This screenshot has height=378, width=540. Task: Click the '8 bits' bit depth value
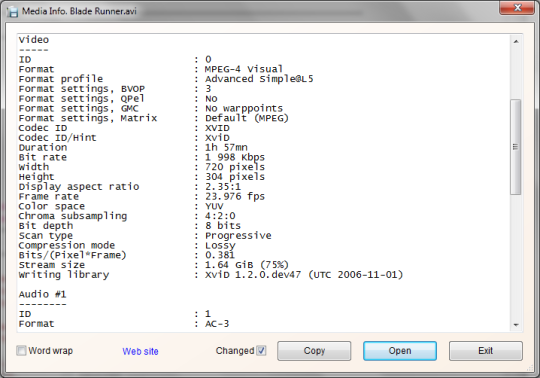point(223,226)
